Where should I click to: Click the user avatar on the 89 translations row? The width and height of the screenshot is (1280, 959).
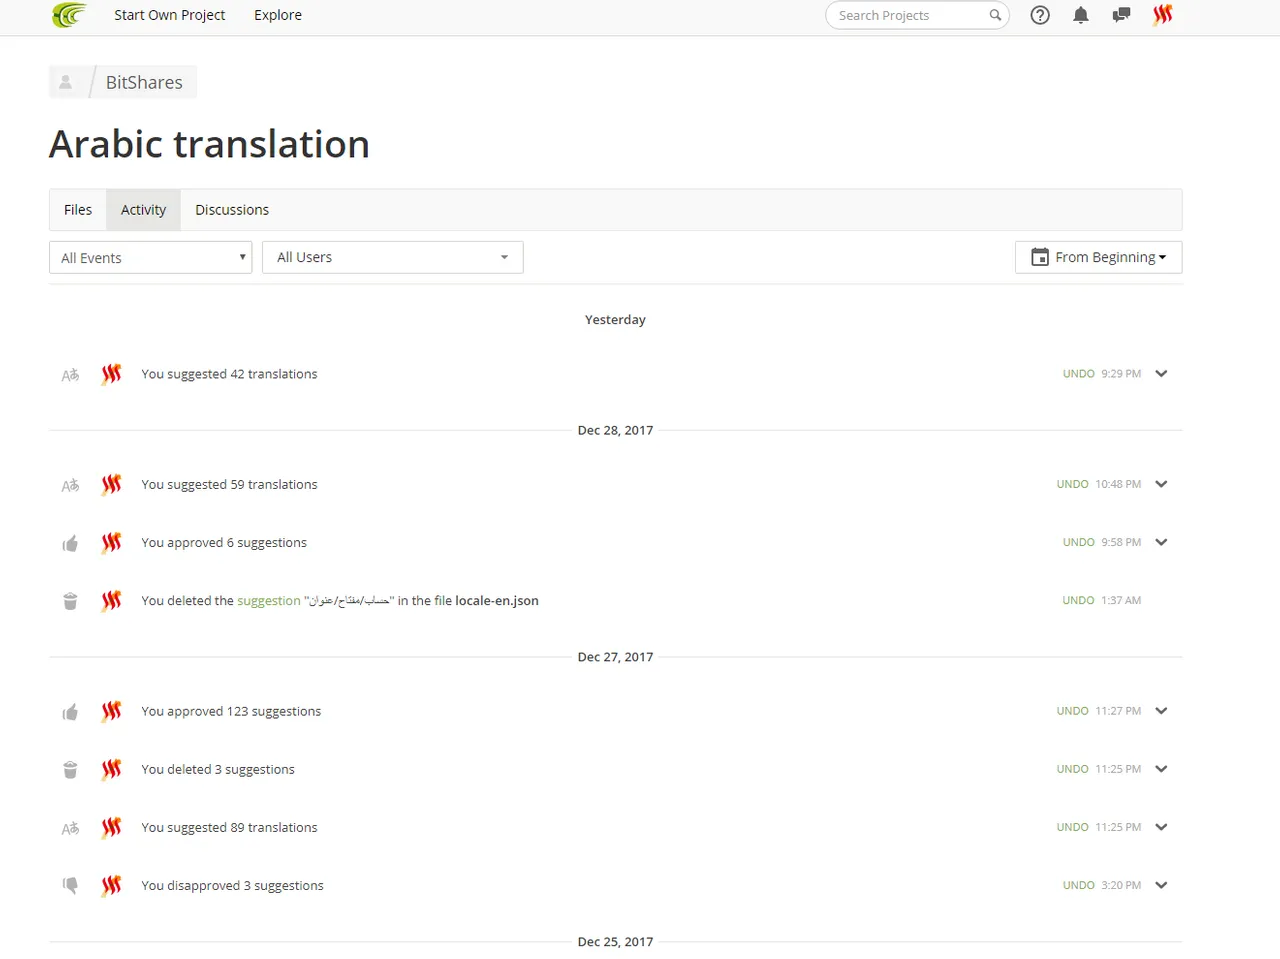pyautogui.click(x=111, y=827)
